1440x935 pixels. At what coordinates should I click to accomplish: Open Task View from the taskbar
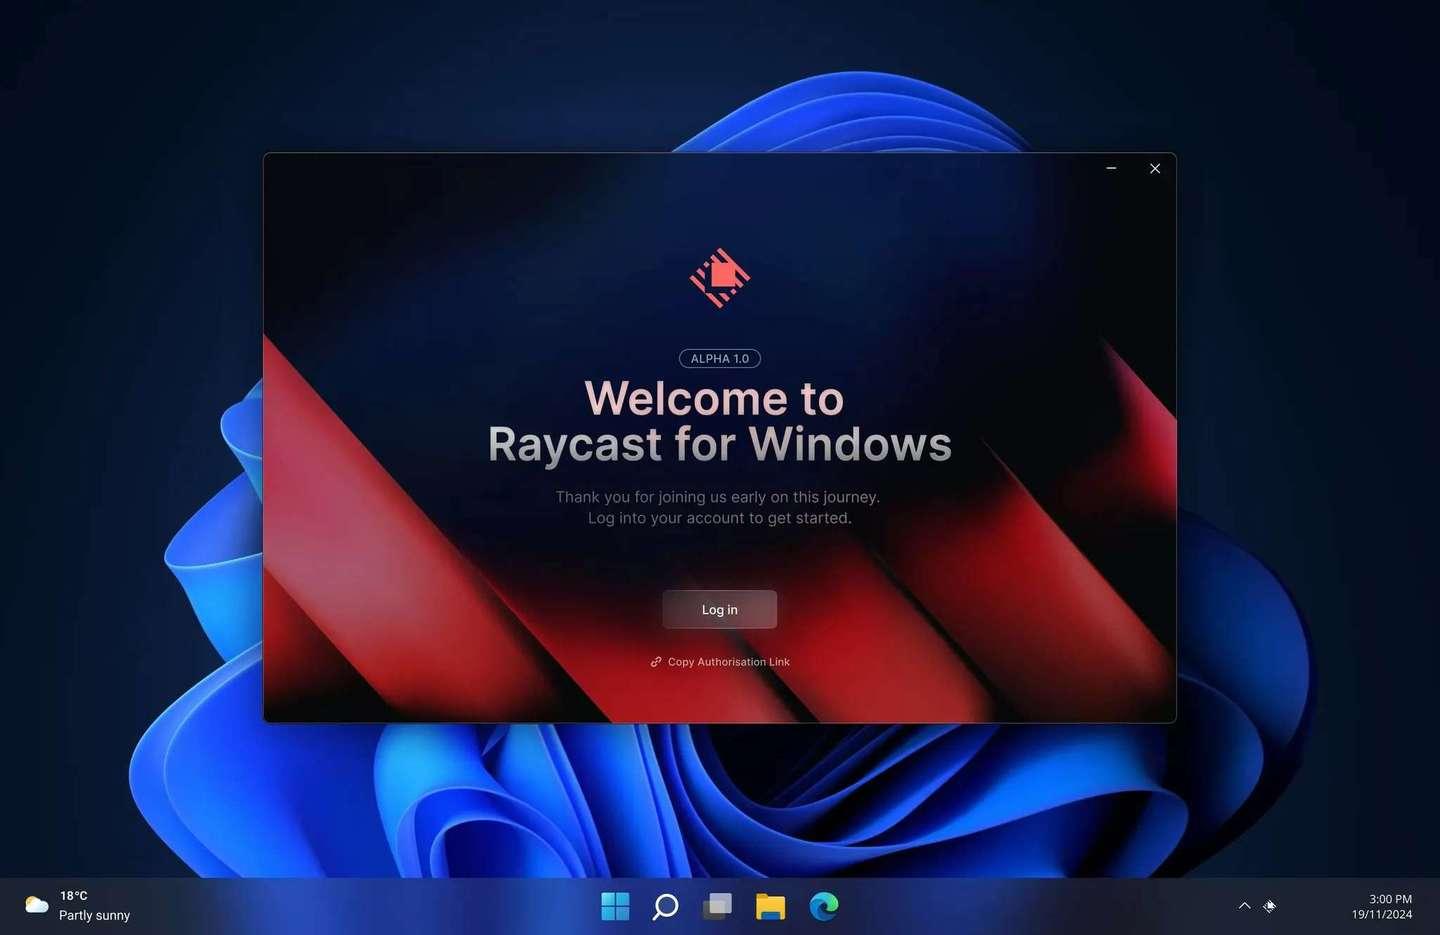[x=717, y=906]
